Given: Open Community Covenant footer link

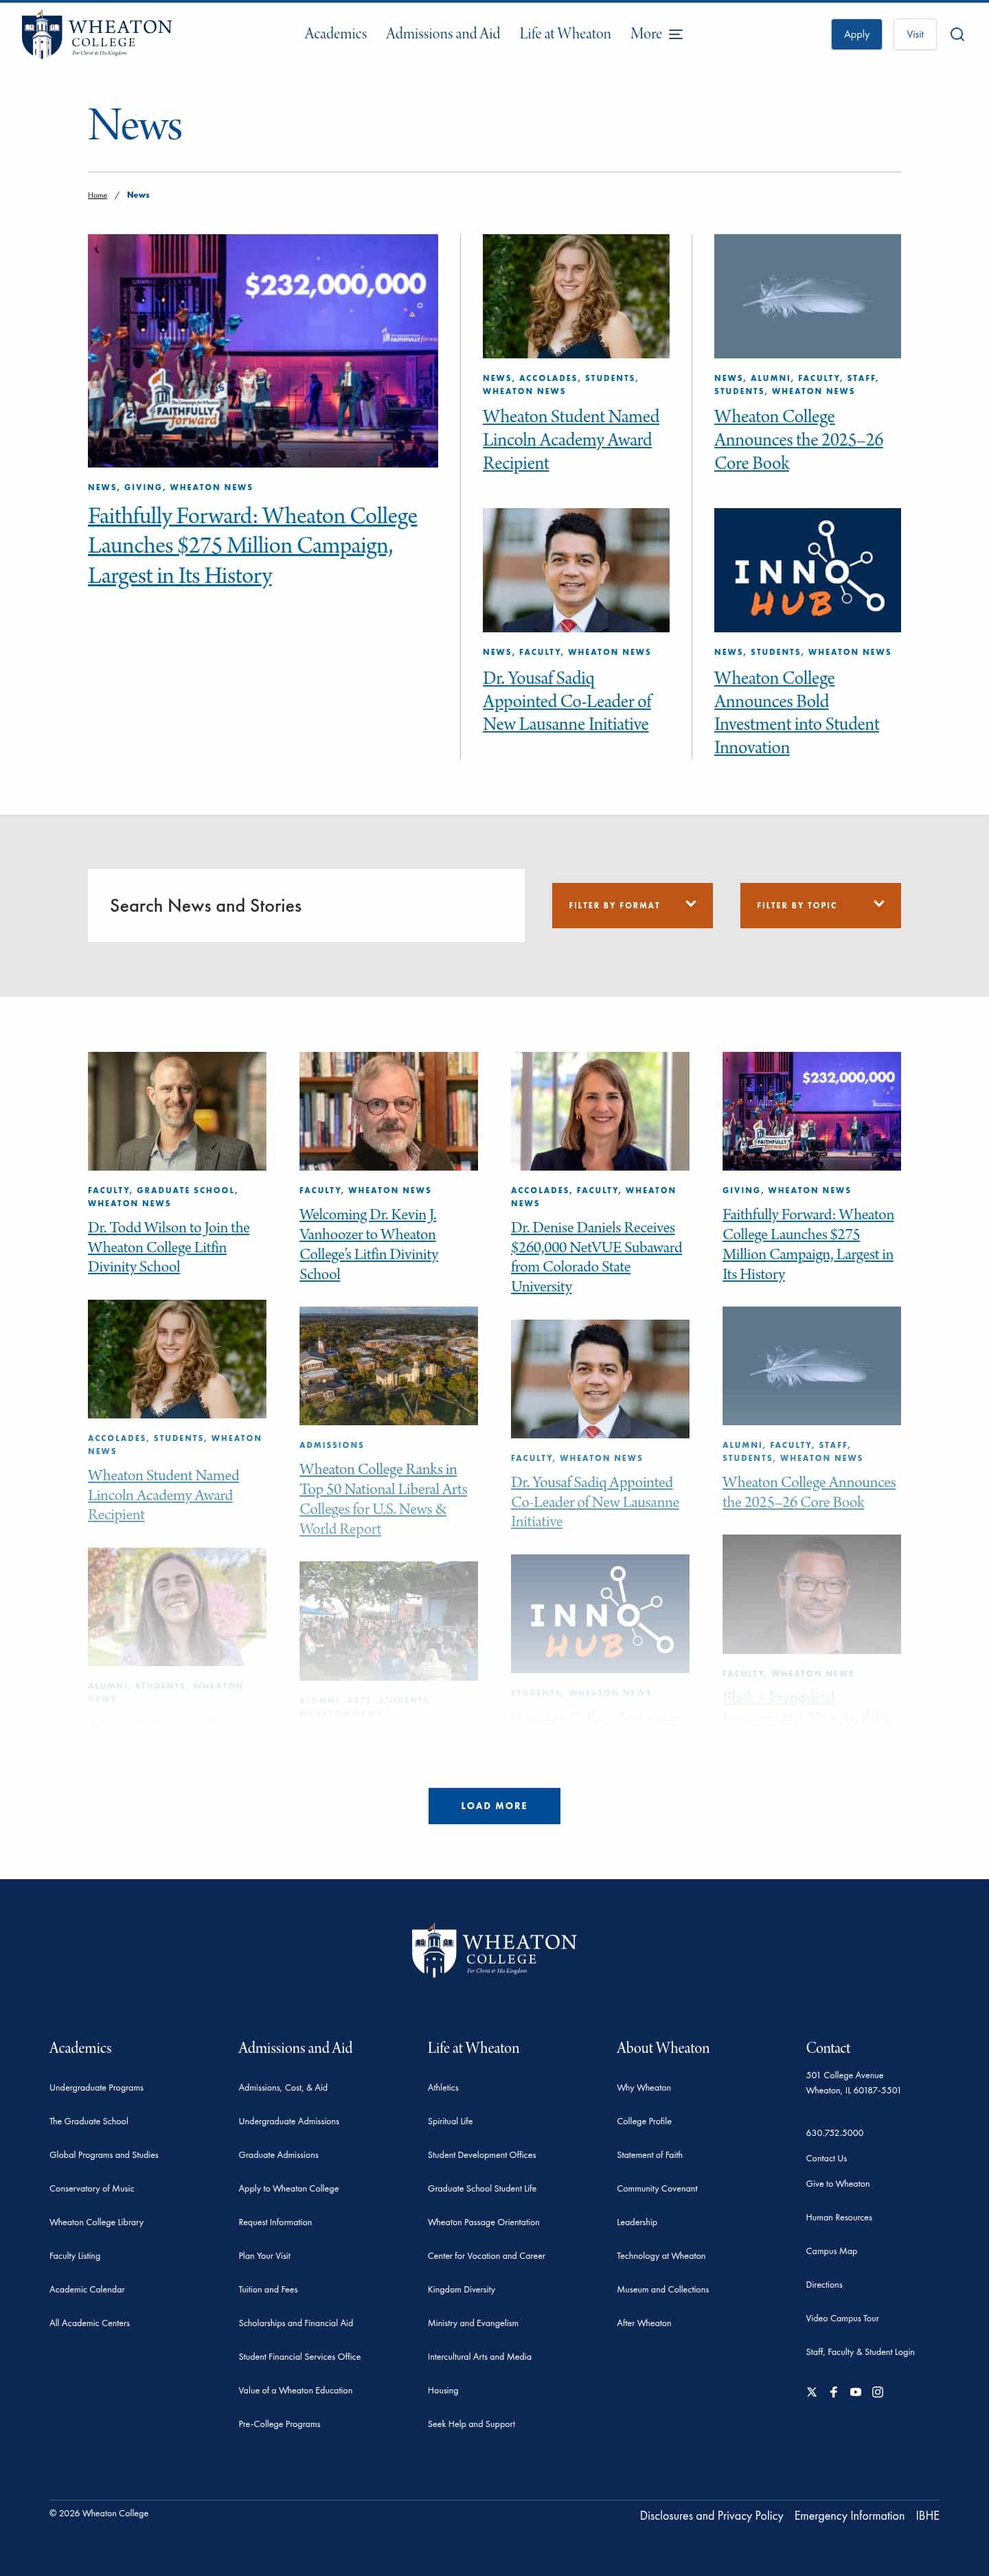Looking at the screenshot, I should (x=657, y=2188).
